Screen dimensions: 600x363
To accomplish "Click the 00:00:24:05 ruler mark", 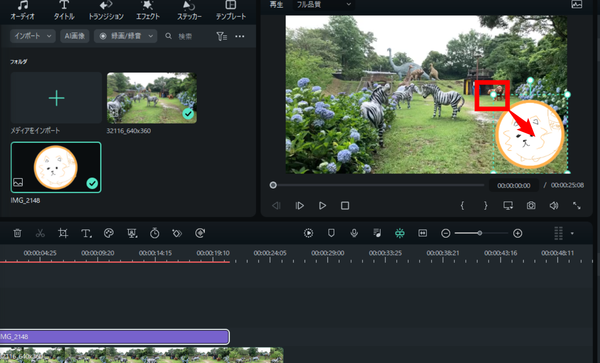I will (270, 253).
